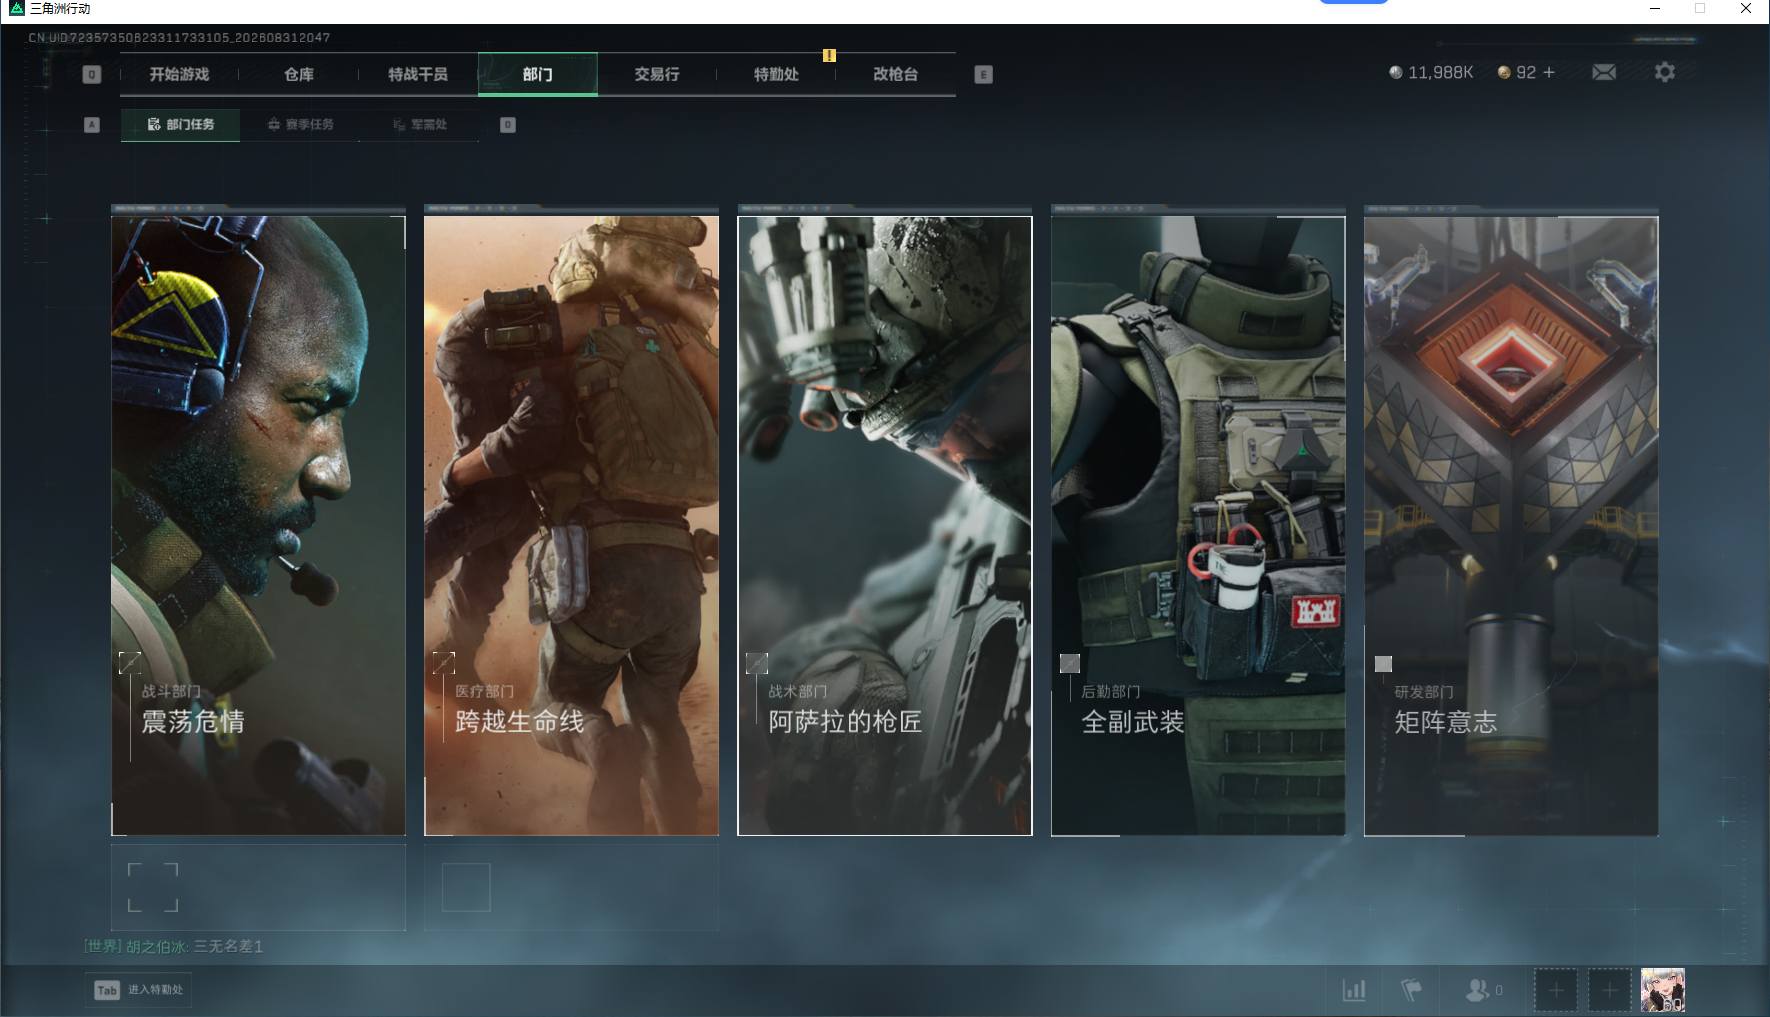Image resolution: width=1770 pixels, height=1017 pixels.
Task: Open the 阿萨拉的枪匠 tactical department card
Action: click(x=885, y=525)
